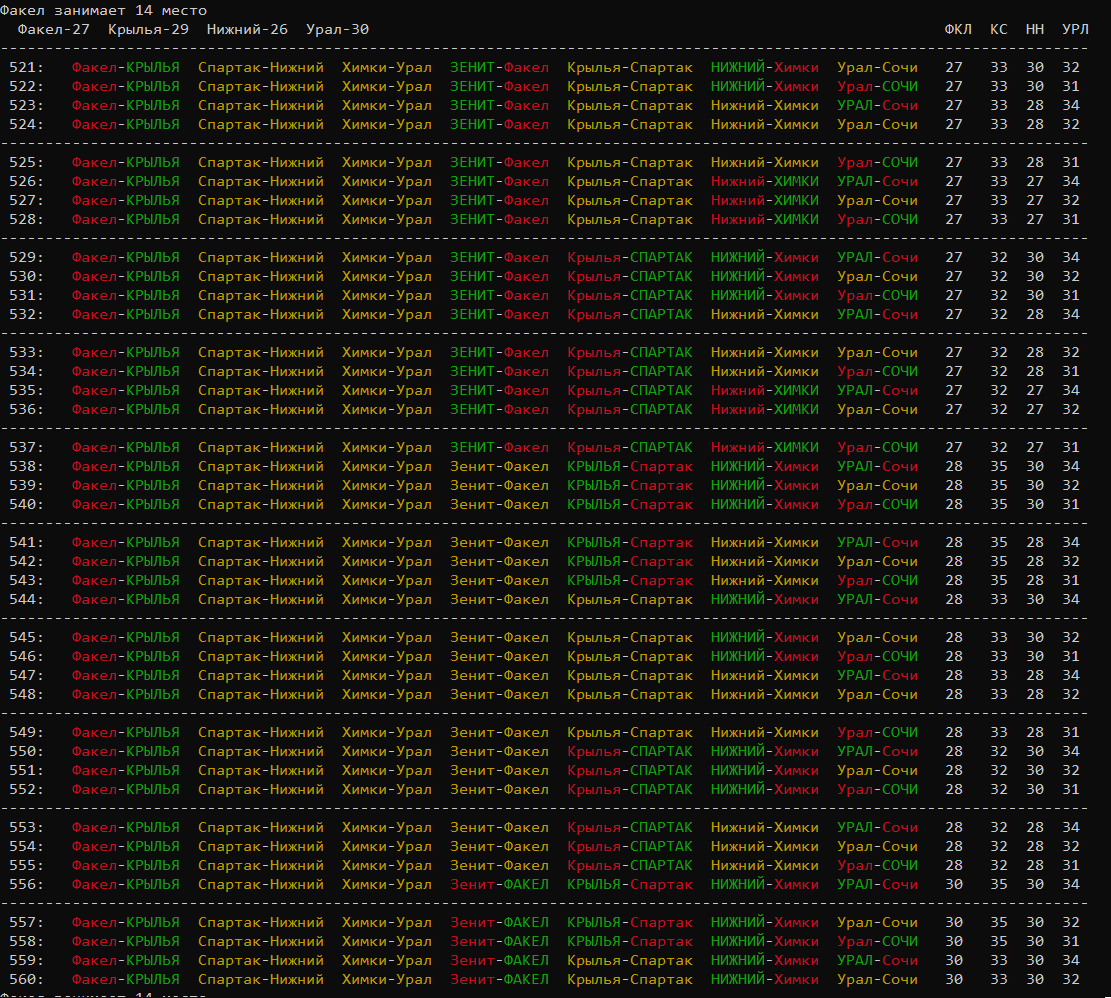Image resolution: width=1111 pixels, height=998 pixels.
Task: Click row number '533:'
Action: tap(26, 353)
